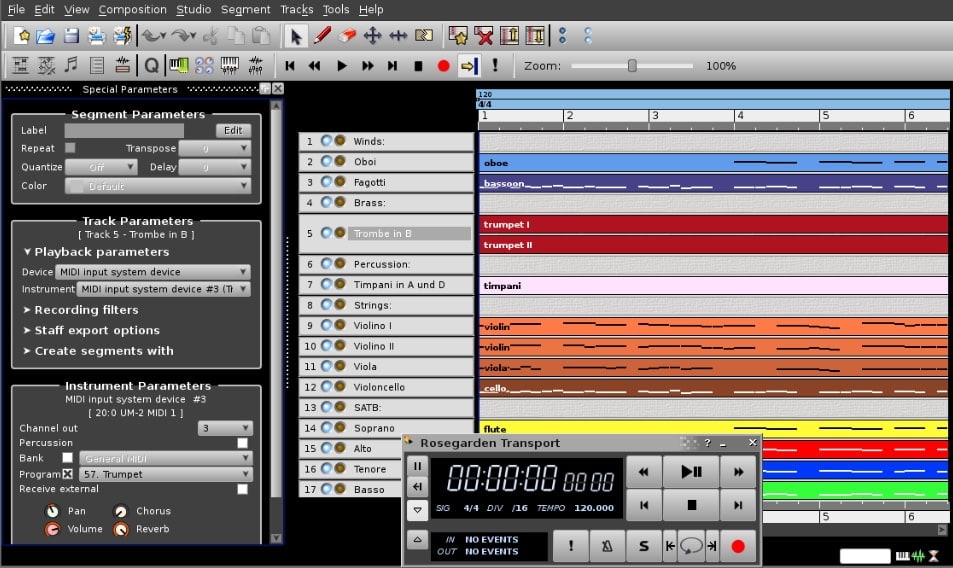Arm the Fagotti track for recording
953x568 pixels.
click(x=340, y=182)
